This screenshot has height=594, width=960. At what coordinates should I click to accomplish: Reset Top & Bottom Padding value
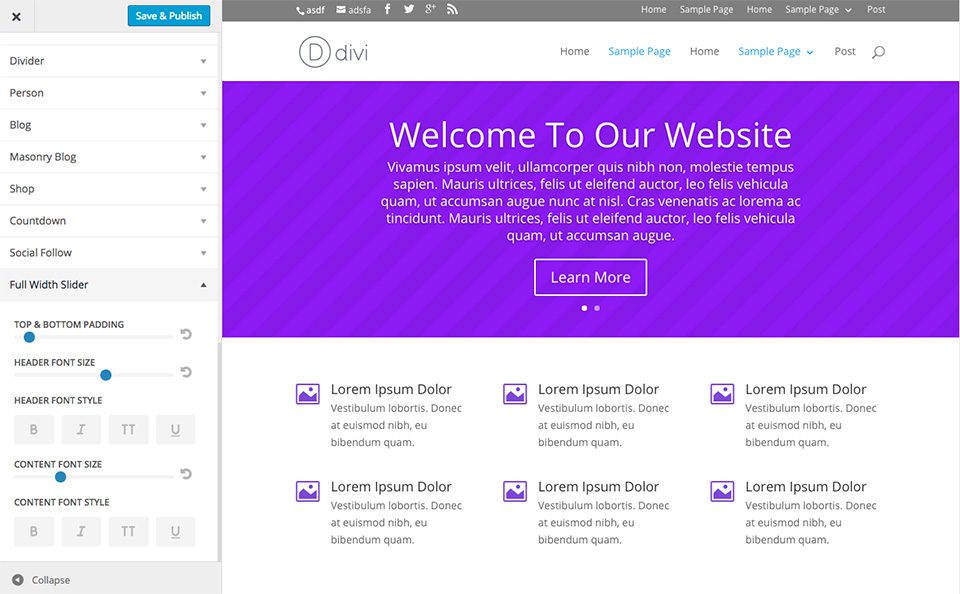pos(186,334)
